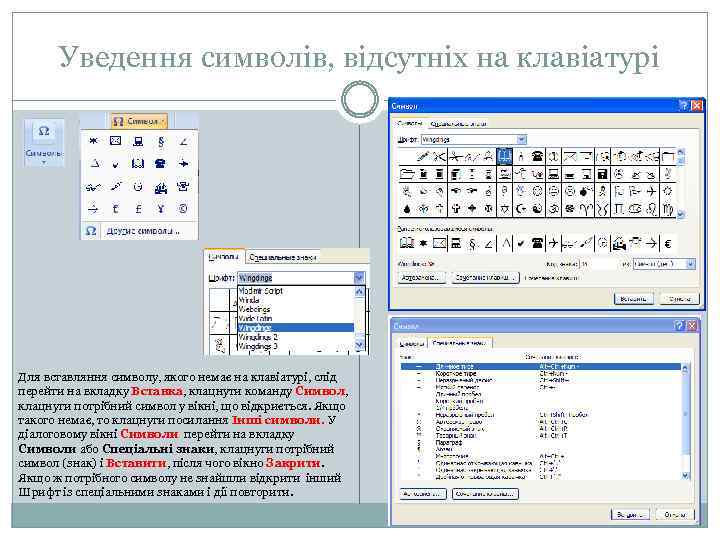Switch to Специальные знаки tab in upper dialog

tap(458, 124)
